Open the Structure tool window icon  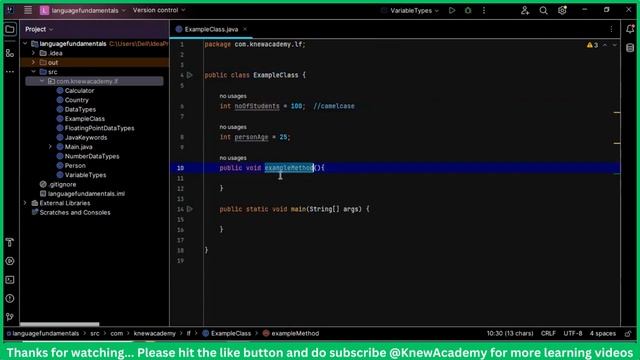point(10,53)
